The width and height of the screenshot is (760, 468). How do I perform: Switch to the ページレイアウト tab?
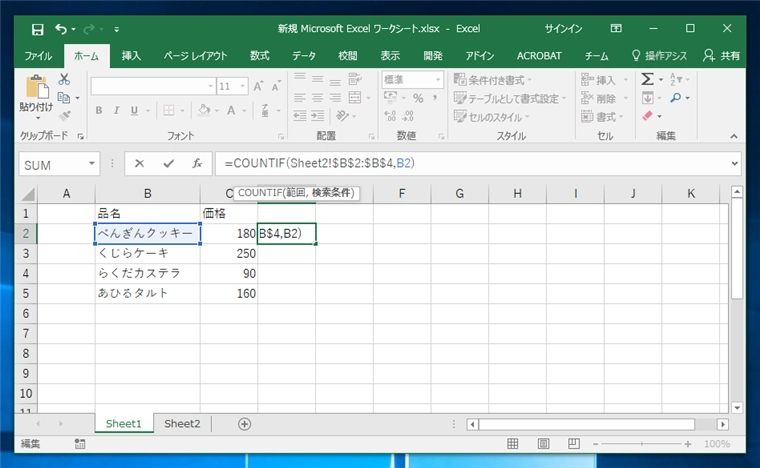[195, 56]
